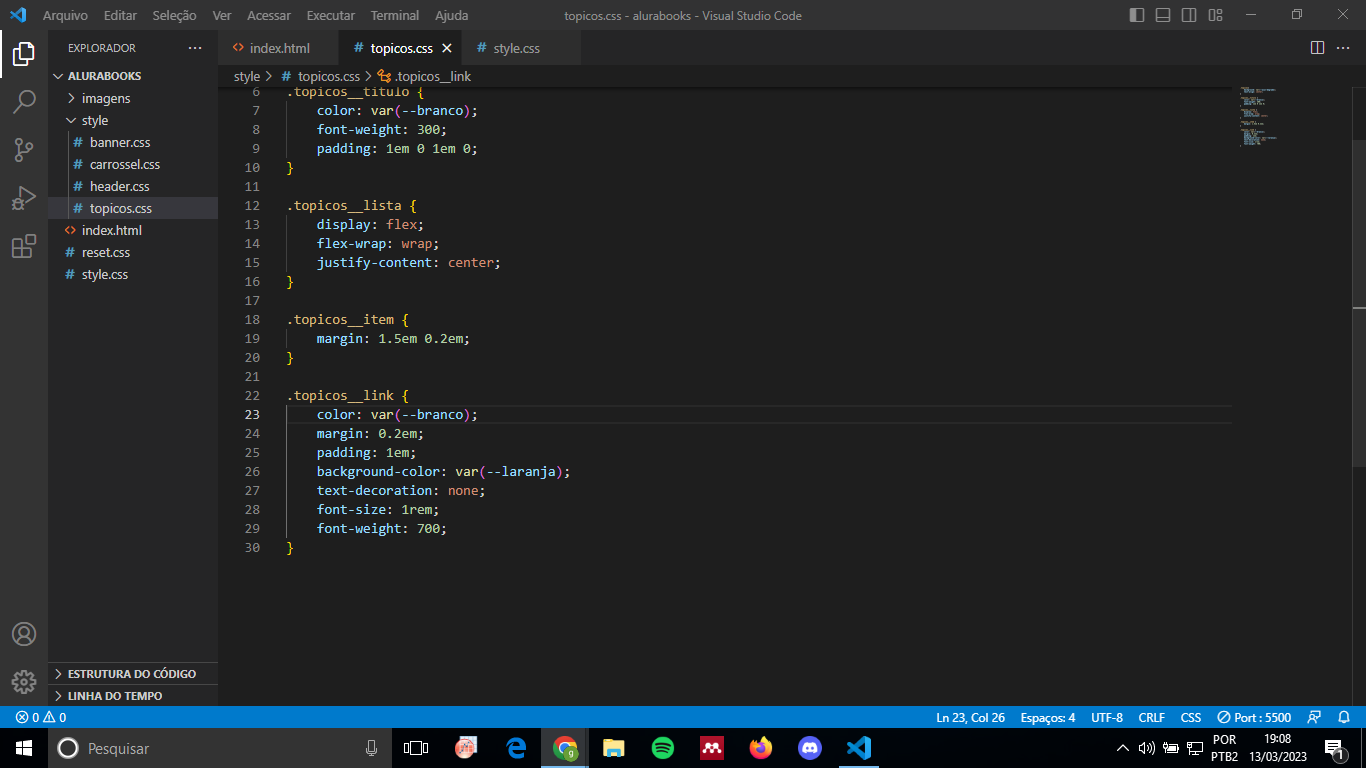Click Ln 23, Col 26 status item
The height and width of the screenshot is (768, 1366).
tap(970, 717)
